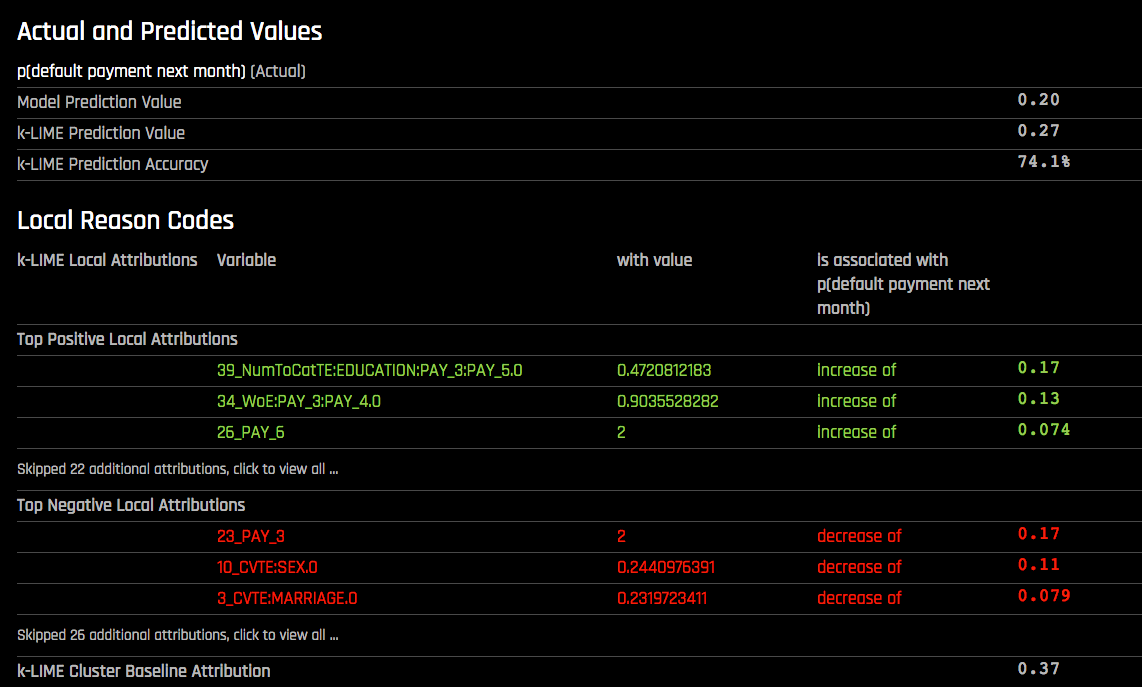Click the k-LIME Prediction Value label
The image size is (1142, 687).
[101, 133]
